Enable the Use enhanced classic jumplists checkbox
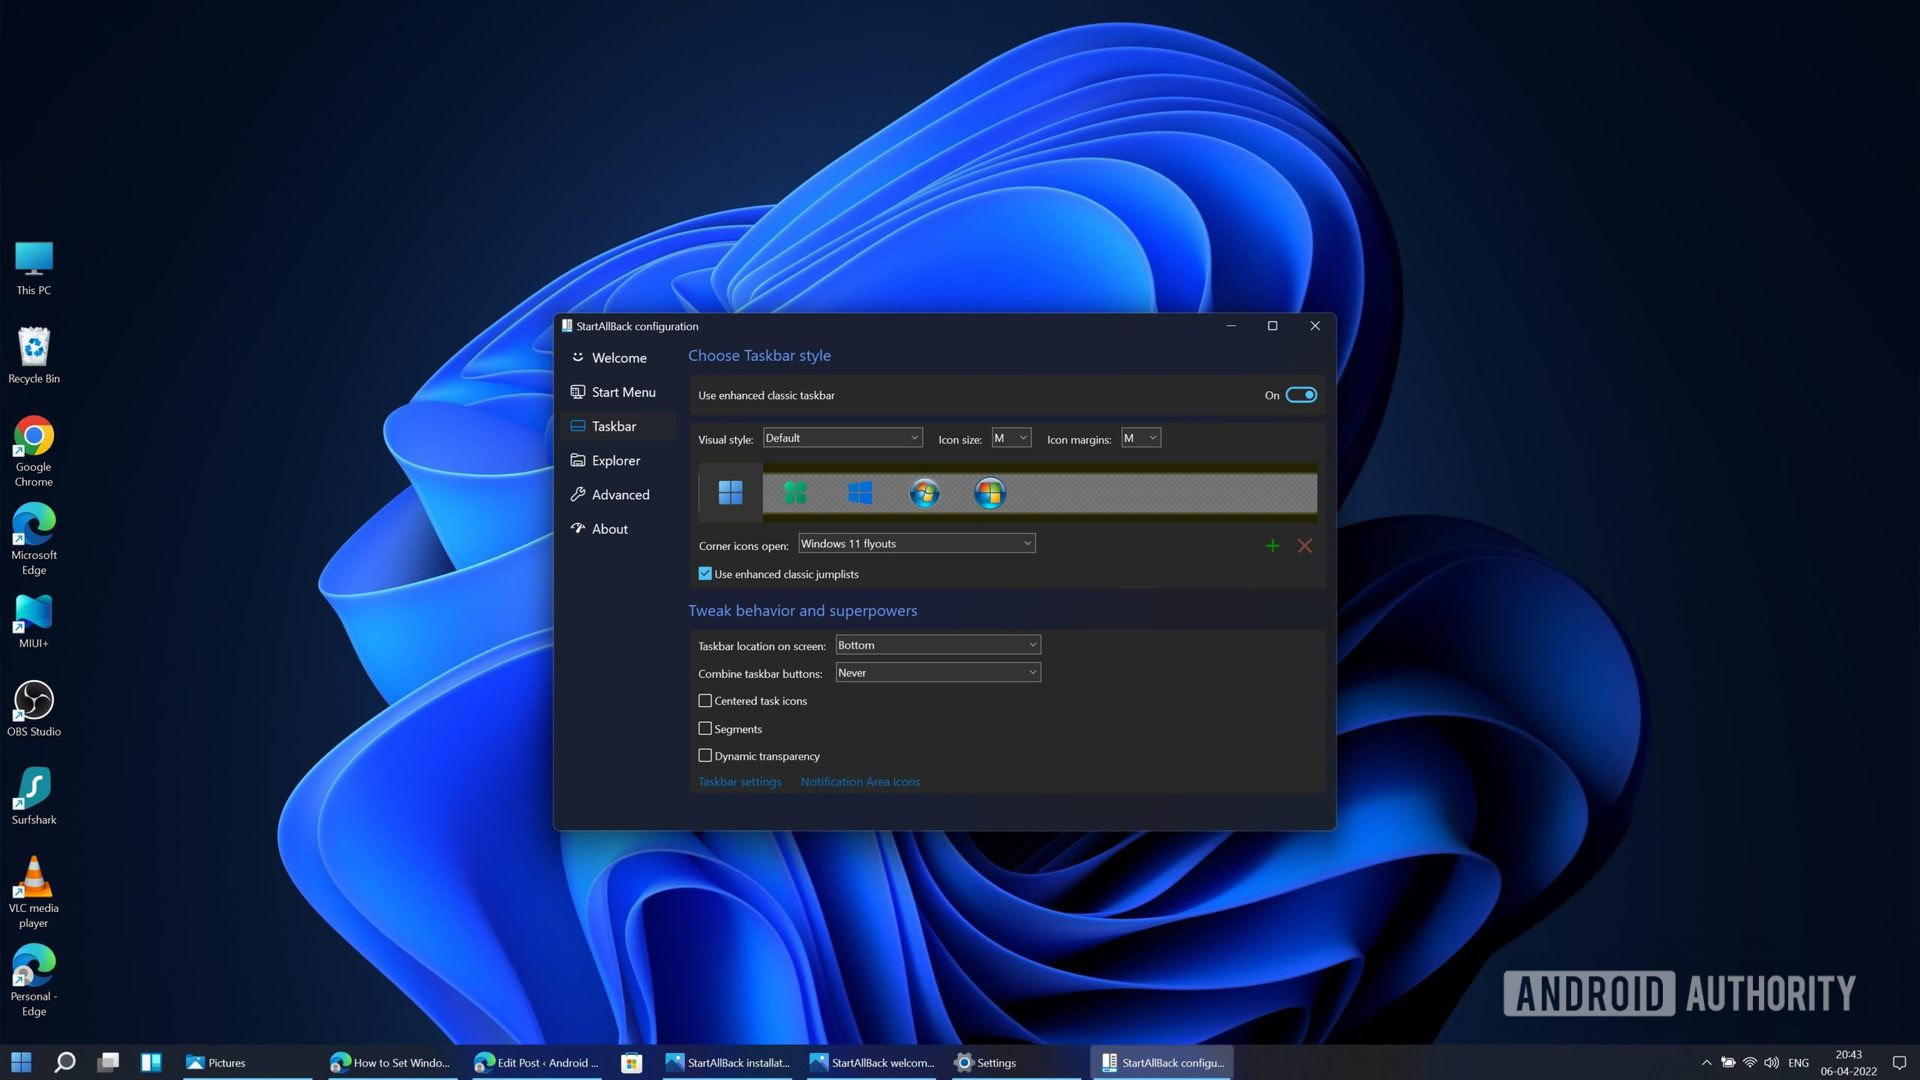Screen dimensions: 1920x1080 [704, 572]
